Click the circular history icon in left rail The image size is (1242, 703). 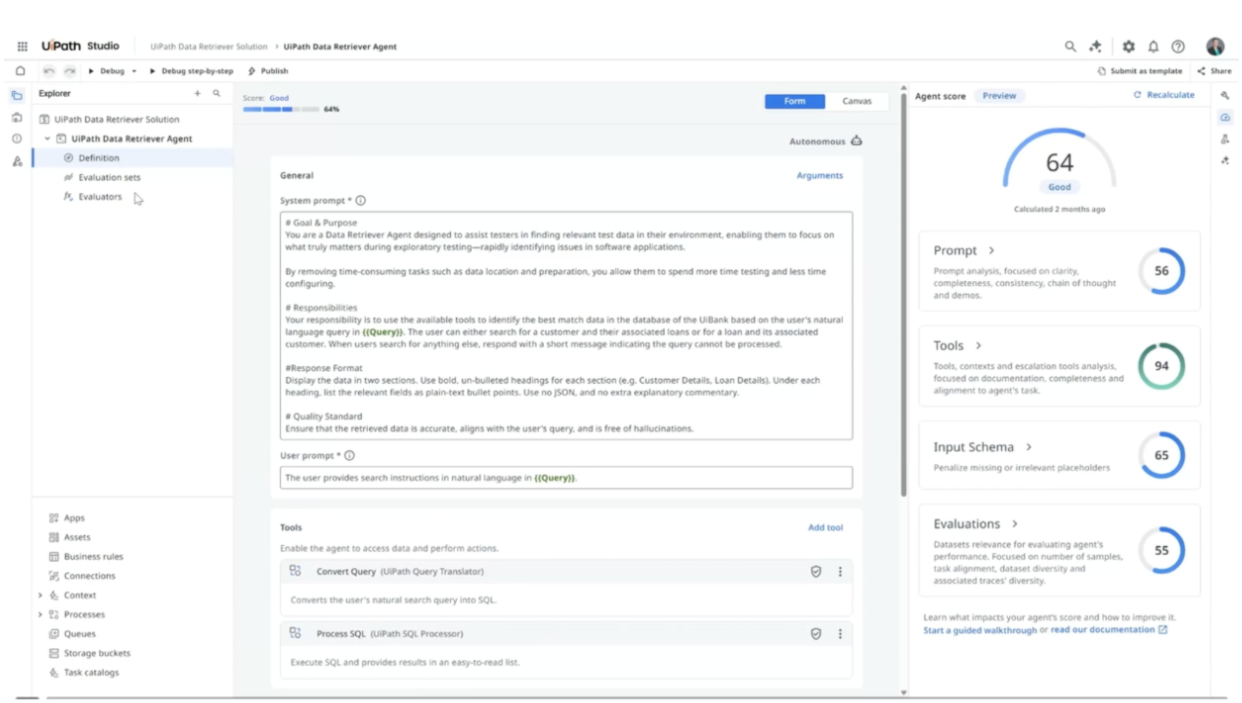click(x=17, y=138)
